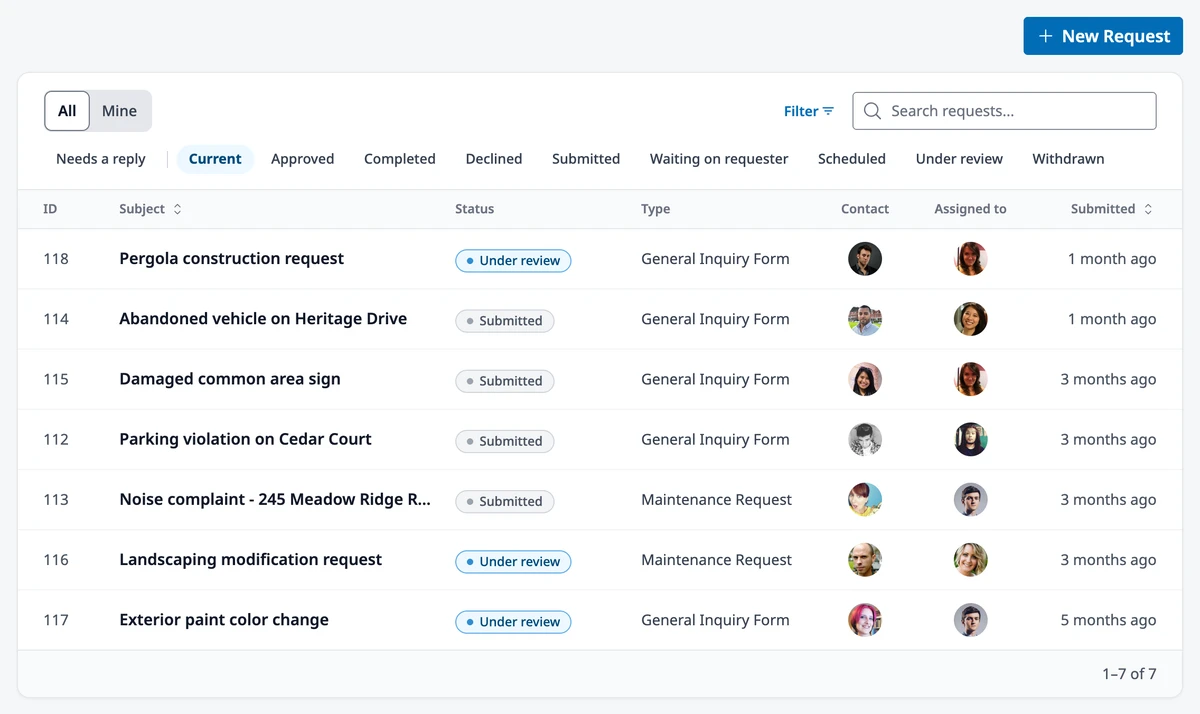Click Under review badge for Exterior paint row
Image resolution: width=1200 pixels, height=714 pixels.
coord(513,621)
